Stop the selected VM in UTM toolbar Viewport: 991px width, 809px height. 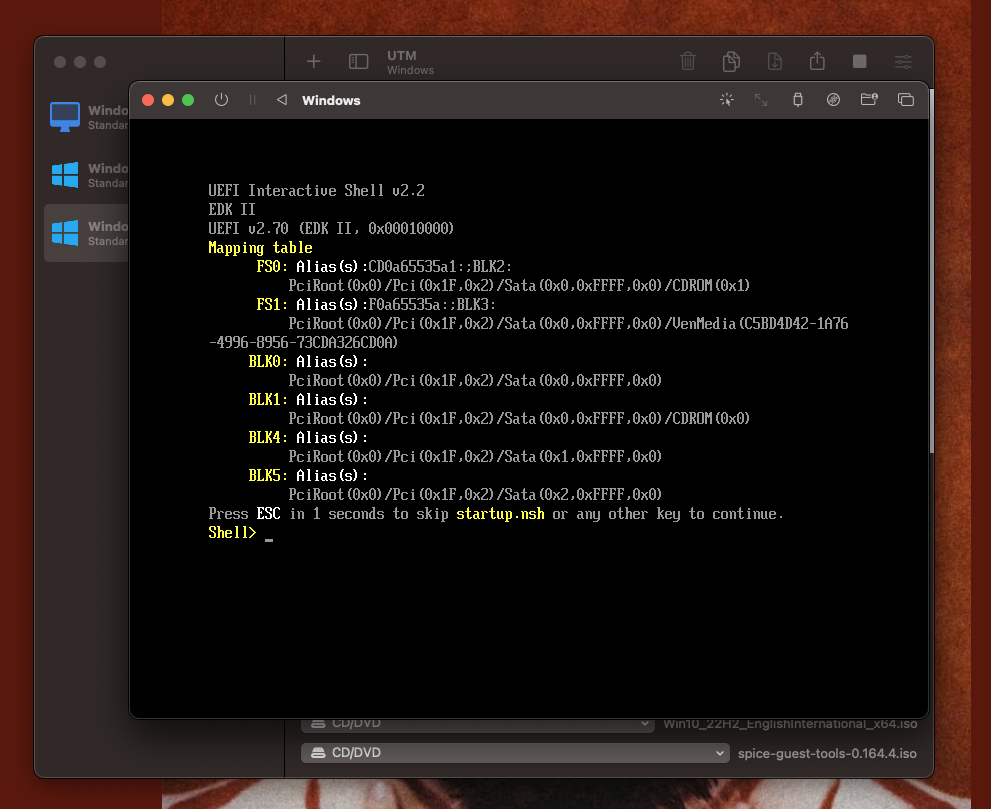click(860, 61)
